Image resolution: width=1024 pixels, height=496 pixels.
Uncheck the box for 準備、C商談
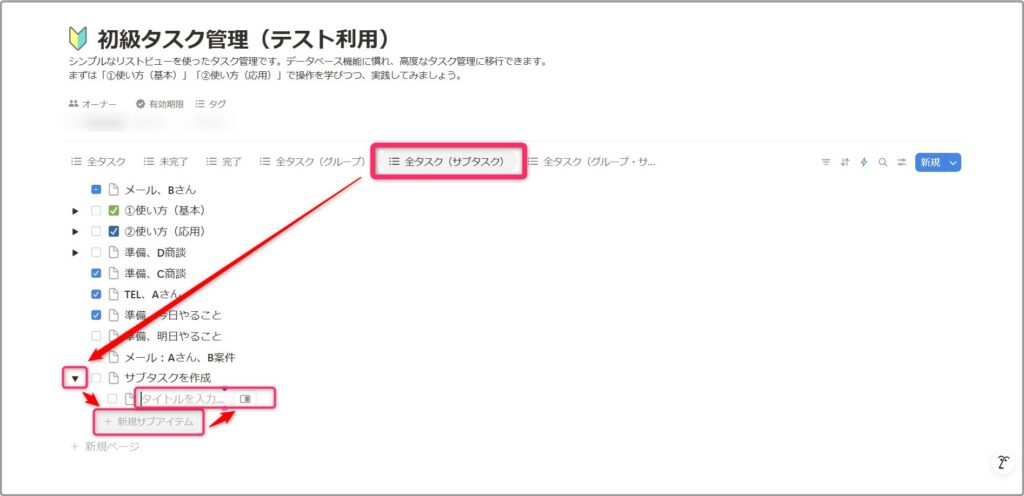(96, 273)
